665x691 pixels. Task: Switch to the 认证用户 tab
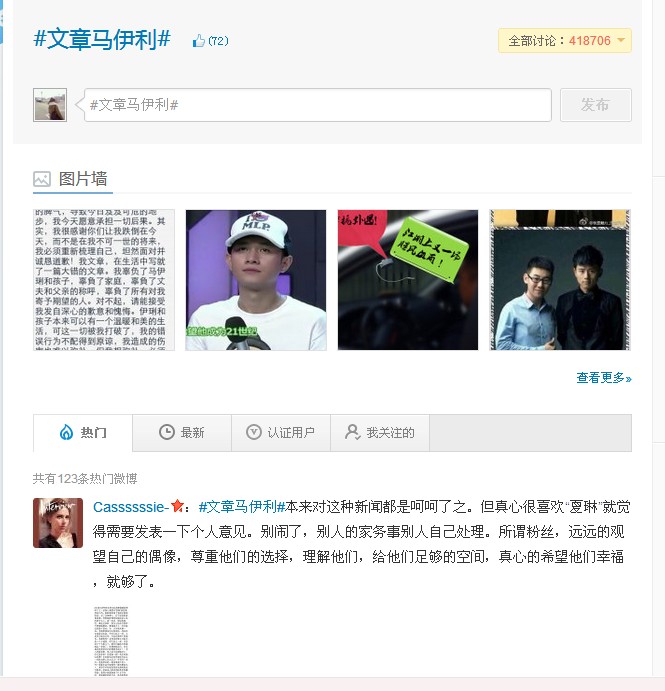coord(281,433)
